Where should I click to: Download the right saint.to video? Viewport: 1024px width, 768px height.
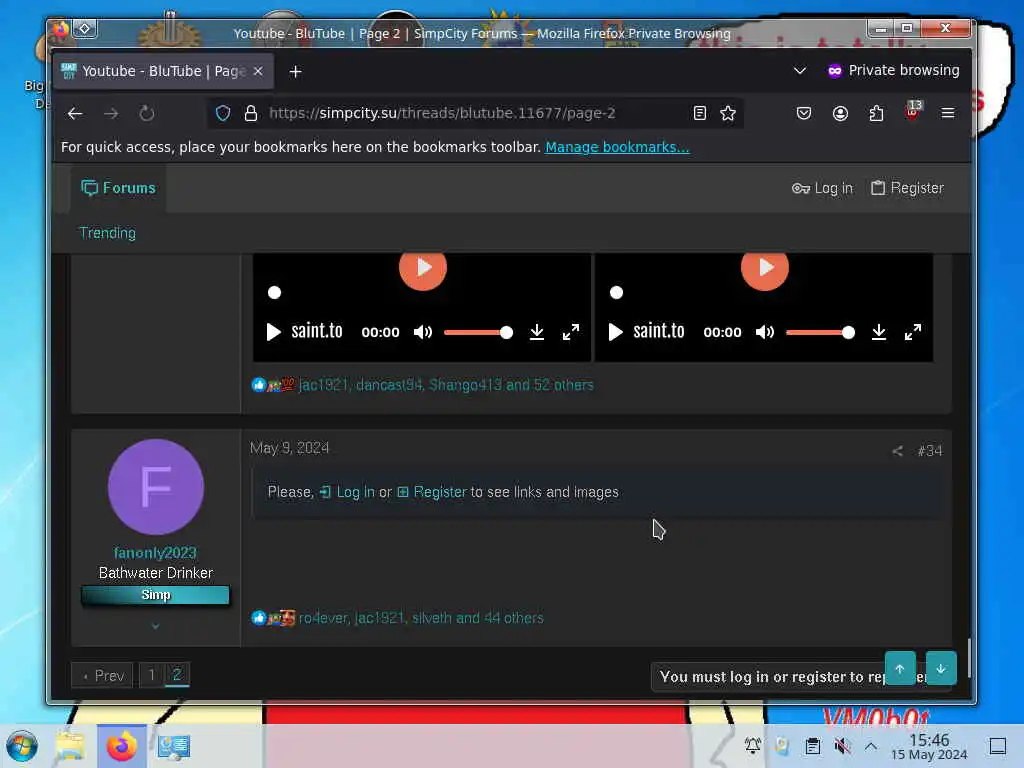click(x=879, y=332)
